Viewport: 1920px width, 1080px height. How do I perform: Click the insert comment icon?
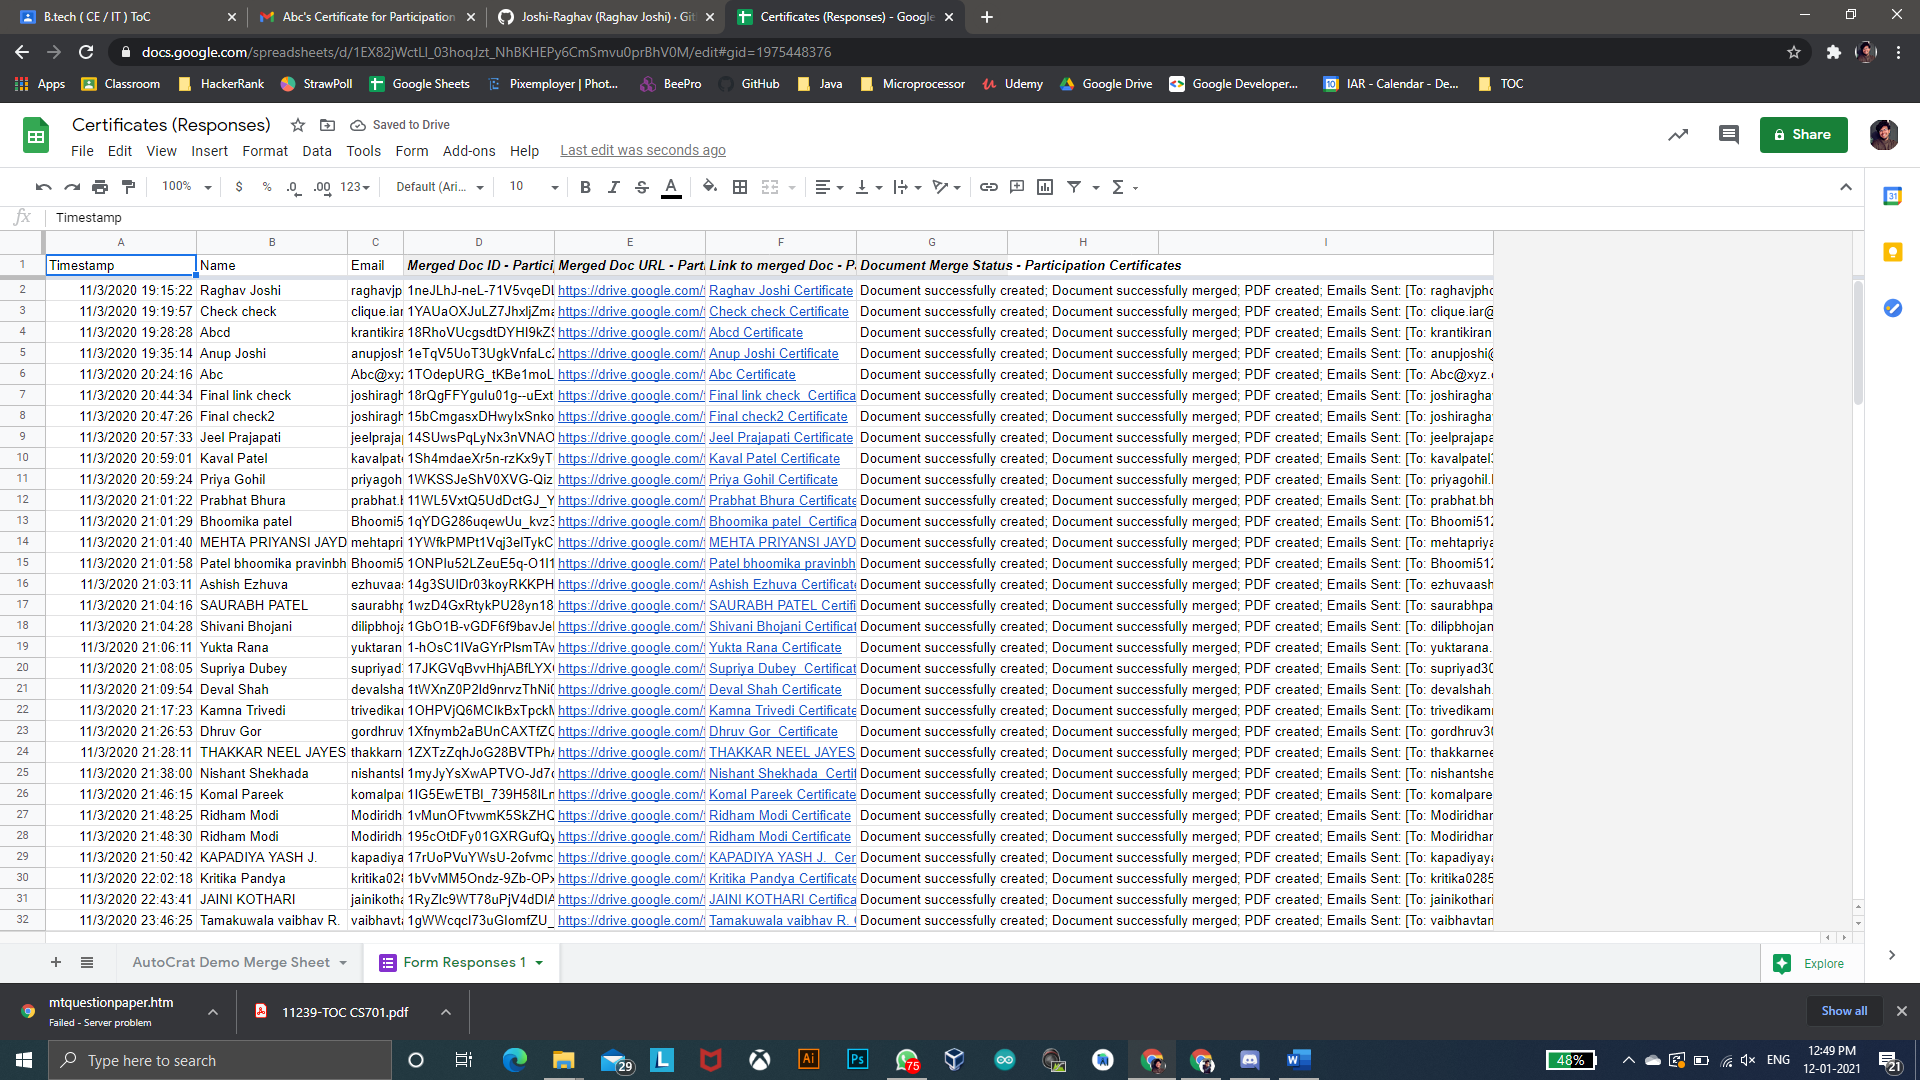(1017, 187)
